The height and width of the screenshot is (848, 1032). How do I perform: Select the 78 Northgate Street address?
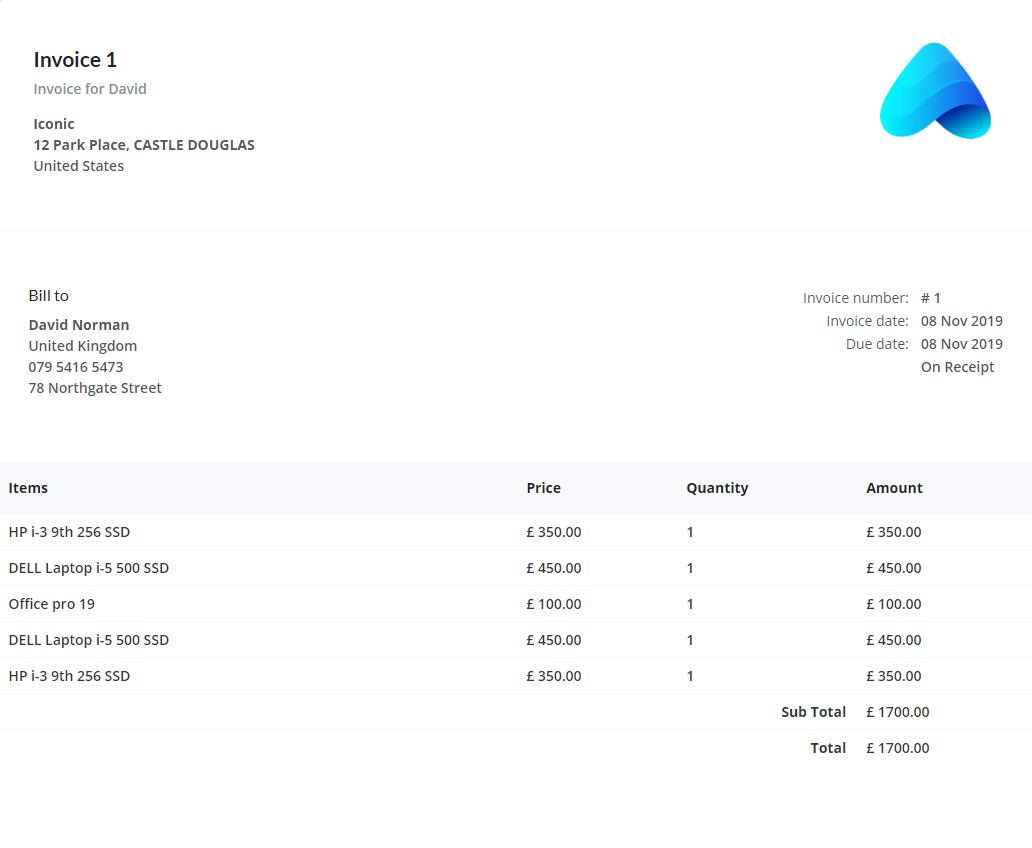[x=95, y=388]
